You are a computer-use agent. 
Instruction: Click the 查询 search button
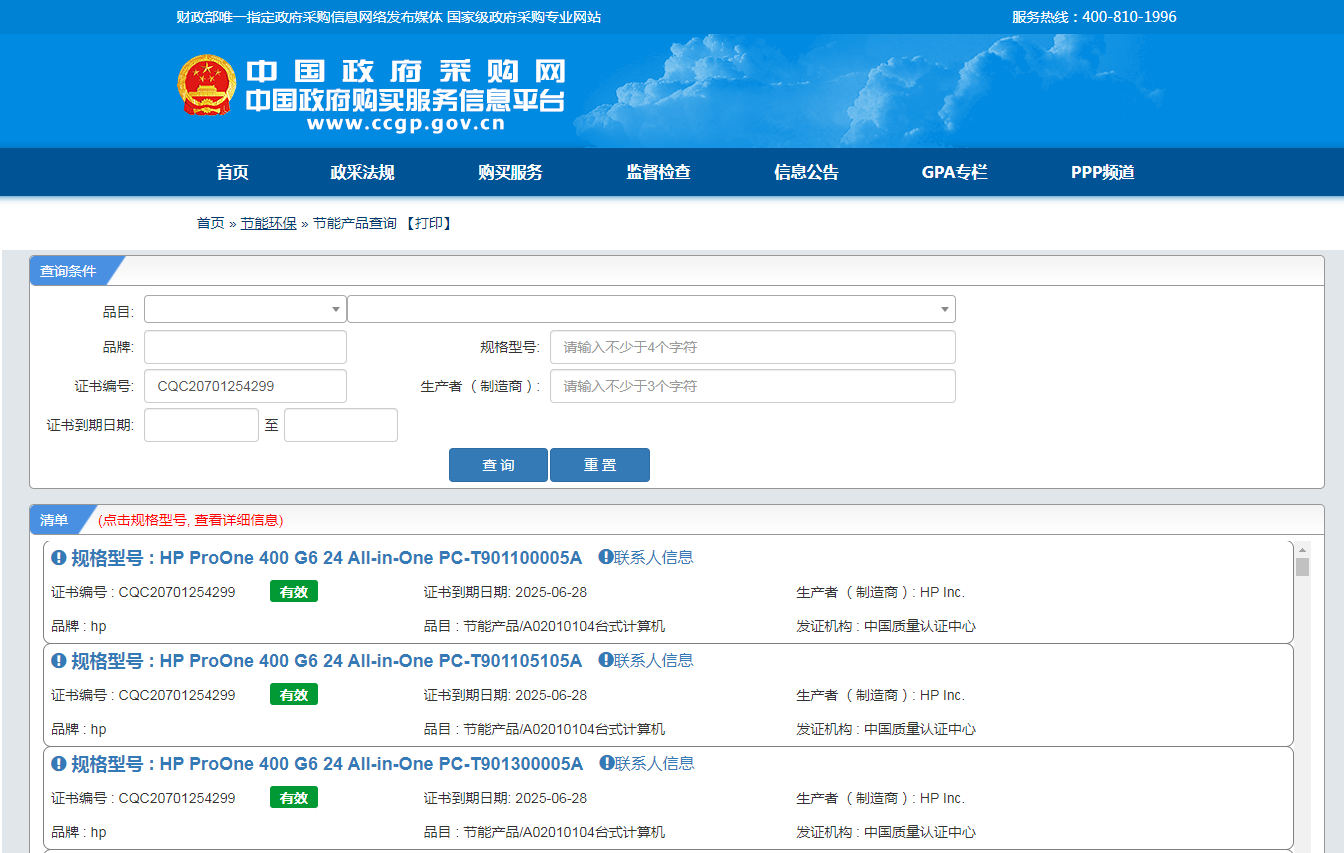(x=498, y=465)
